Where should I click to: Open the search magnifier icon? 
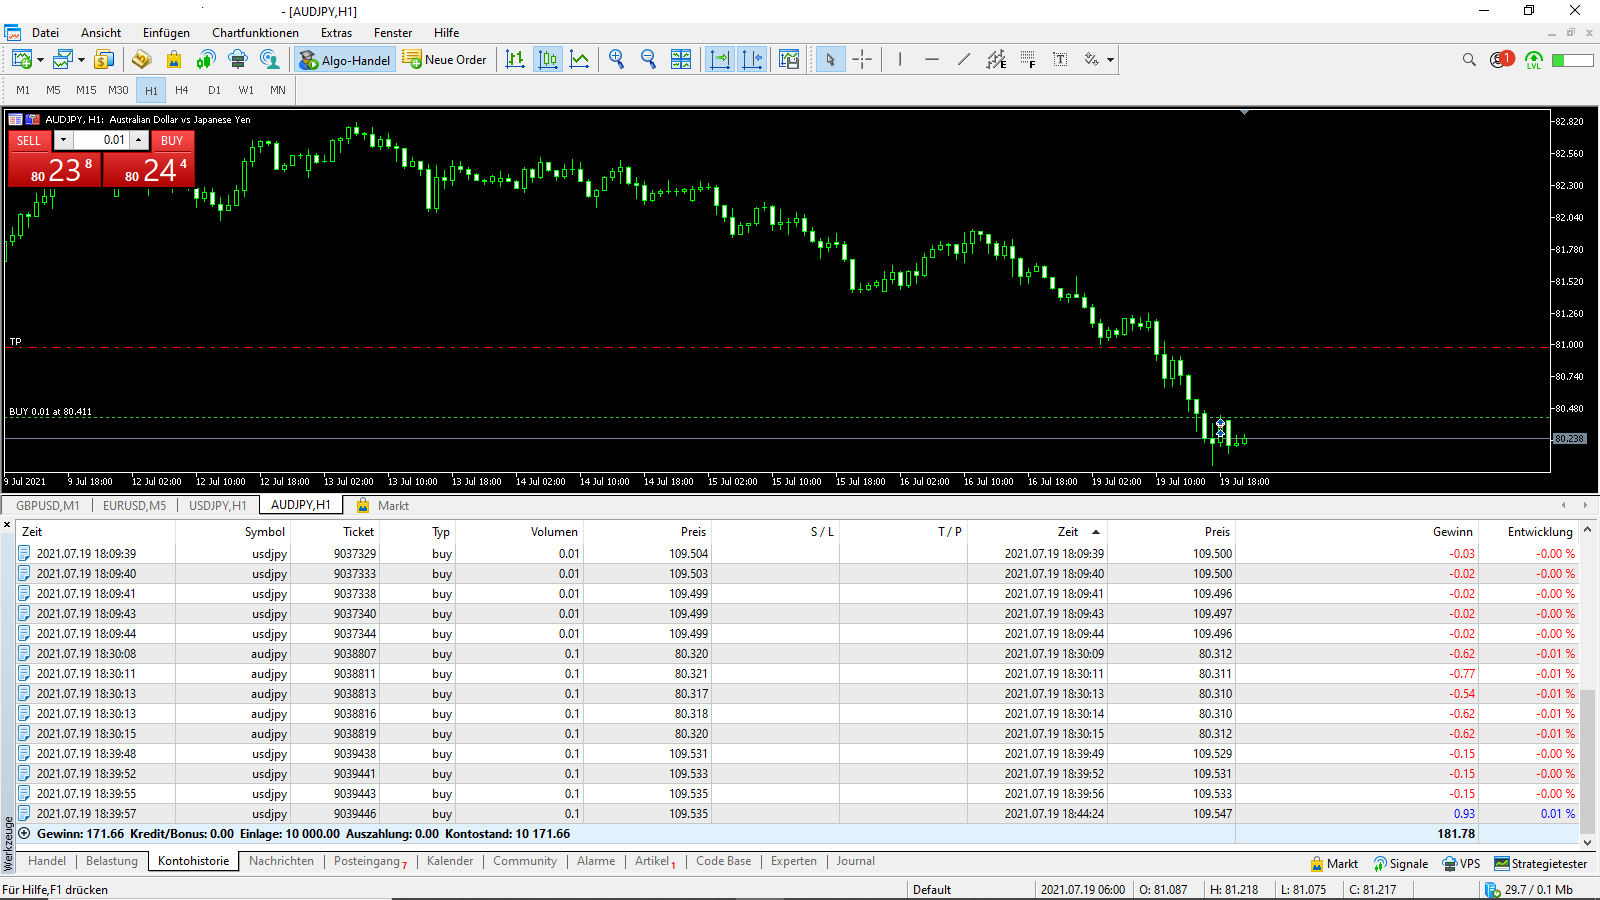point(1469,60)
